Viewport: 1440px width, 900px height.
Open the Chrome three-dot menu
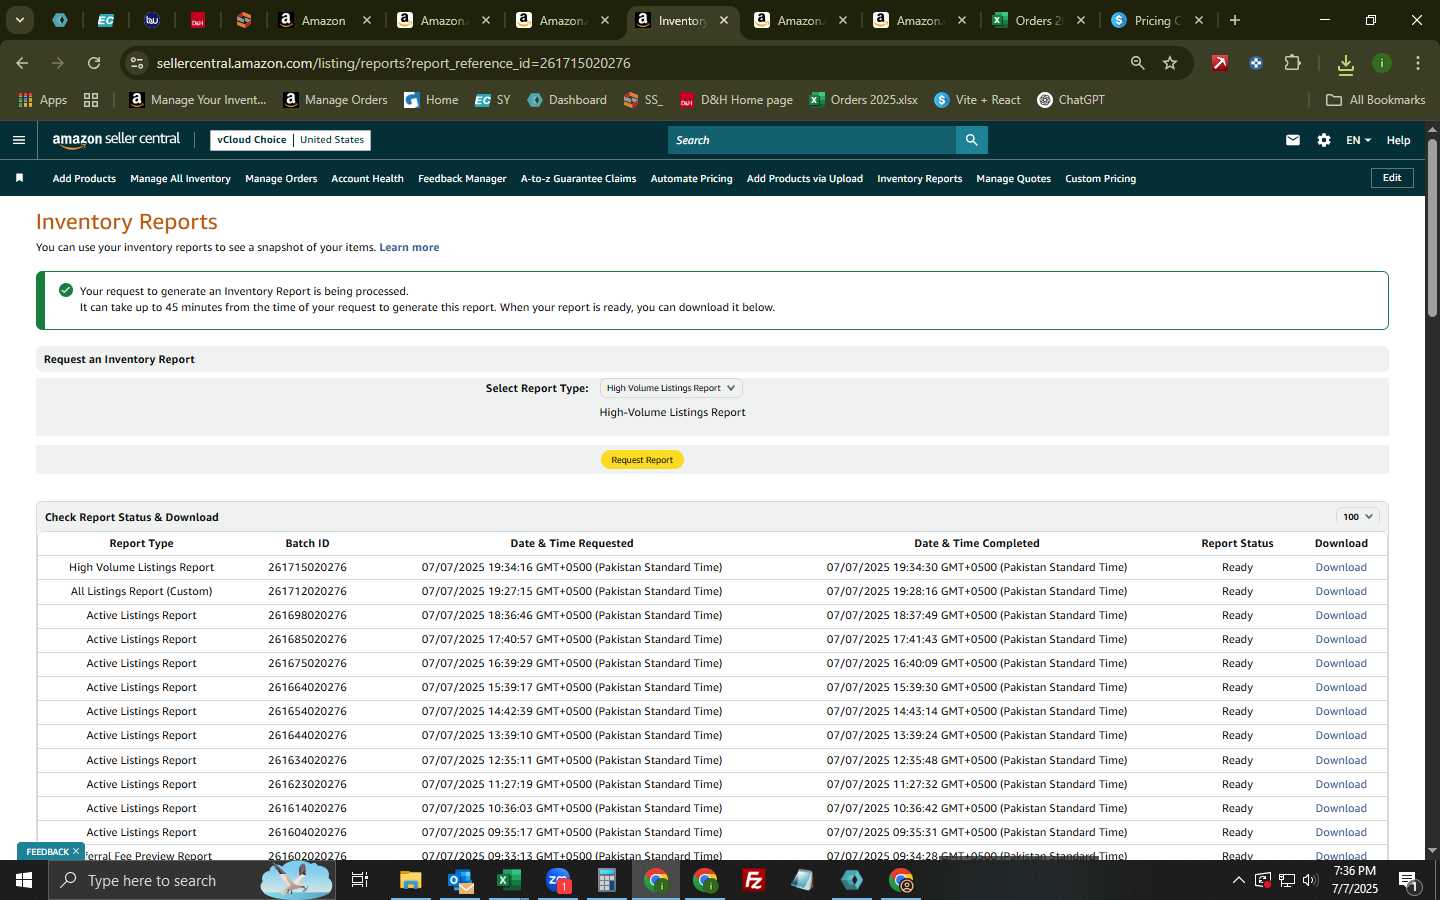coord(1418,63)
